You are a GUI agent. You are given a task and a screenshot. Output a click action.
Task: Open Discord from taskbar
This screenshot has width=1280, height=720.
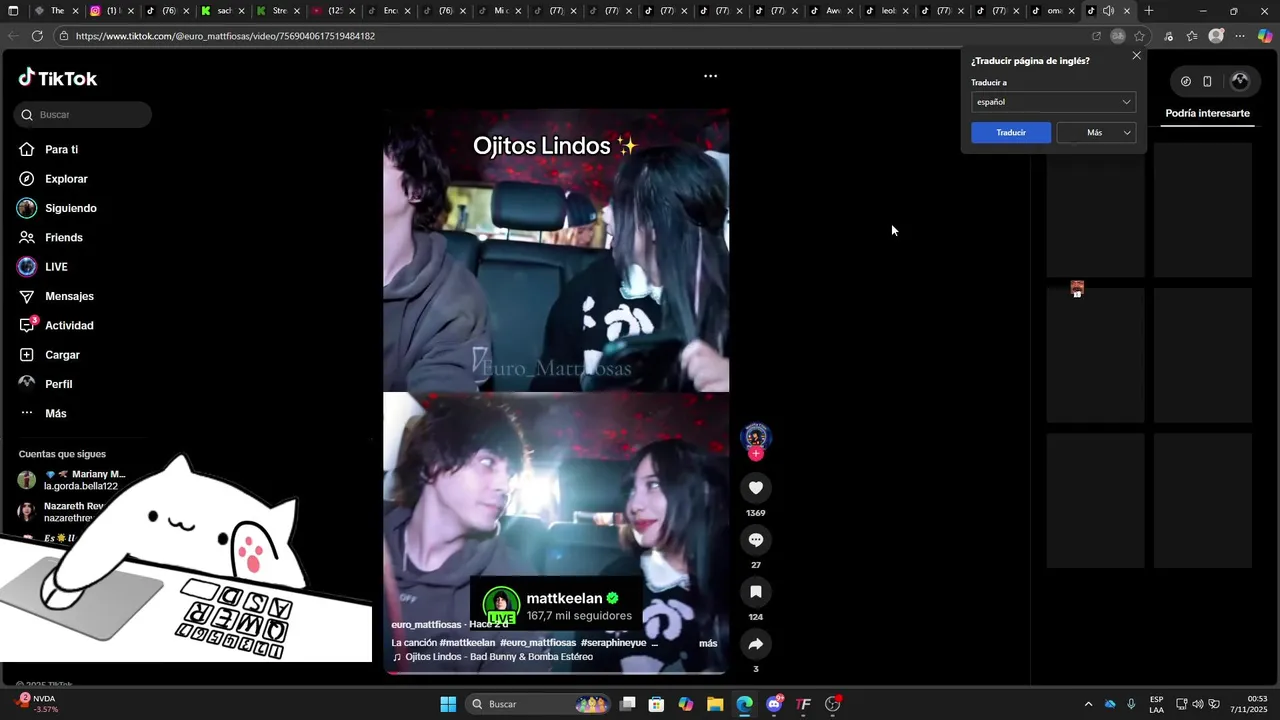click(774, 704)
